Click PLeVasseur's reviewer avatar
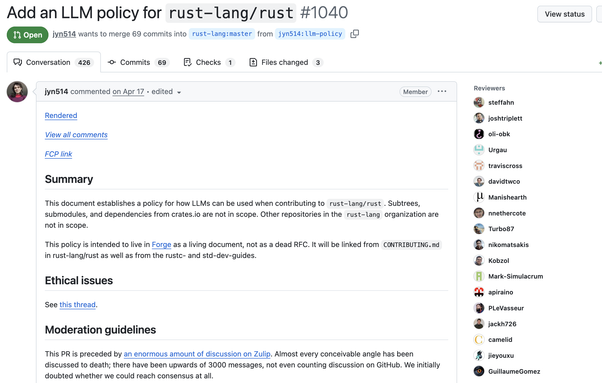 tap(479, 308)
